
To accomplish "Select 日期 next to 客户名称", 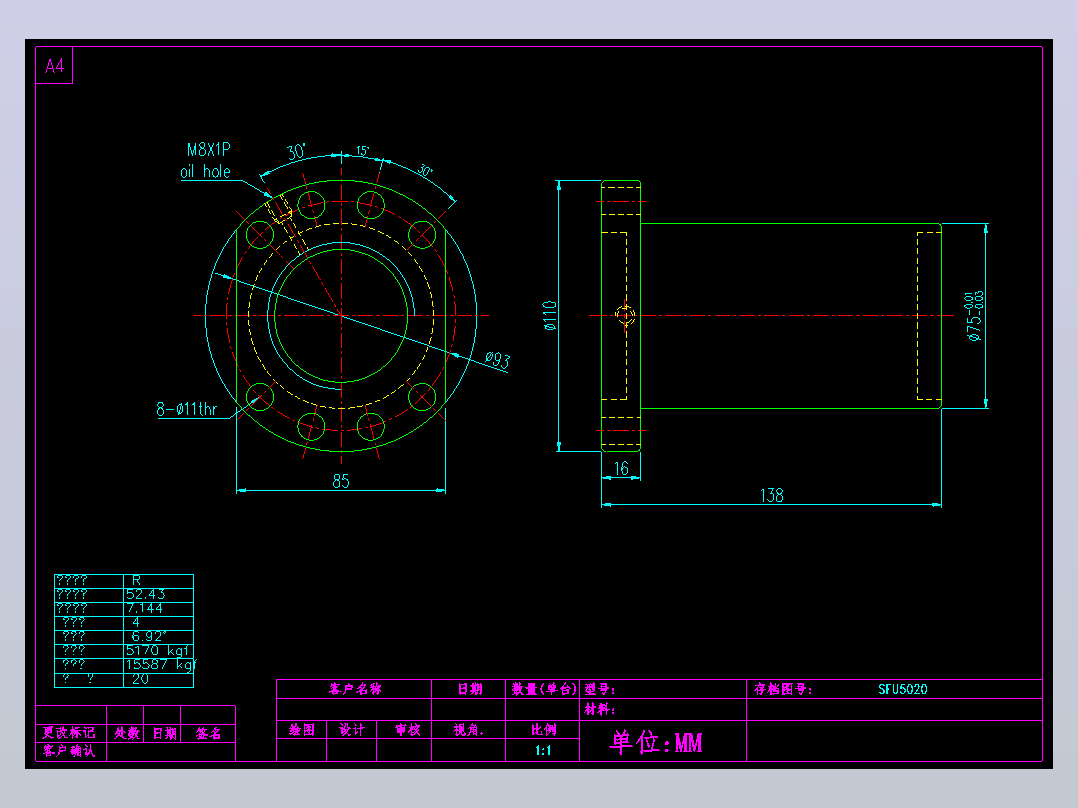I will click(470, 689).
